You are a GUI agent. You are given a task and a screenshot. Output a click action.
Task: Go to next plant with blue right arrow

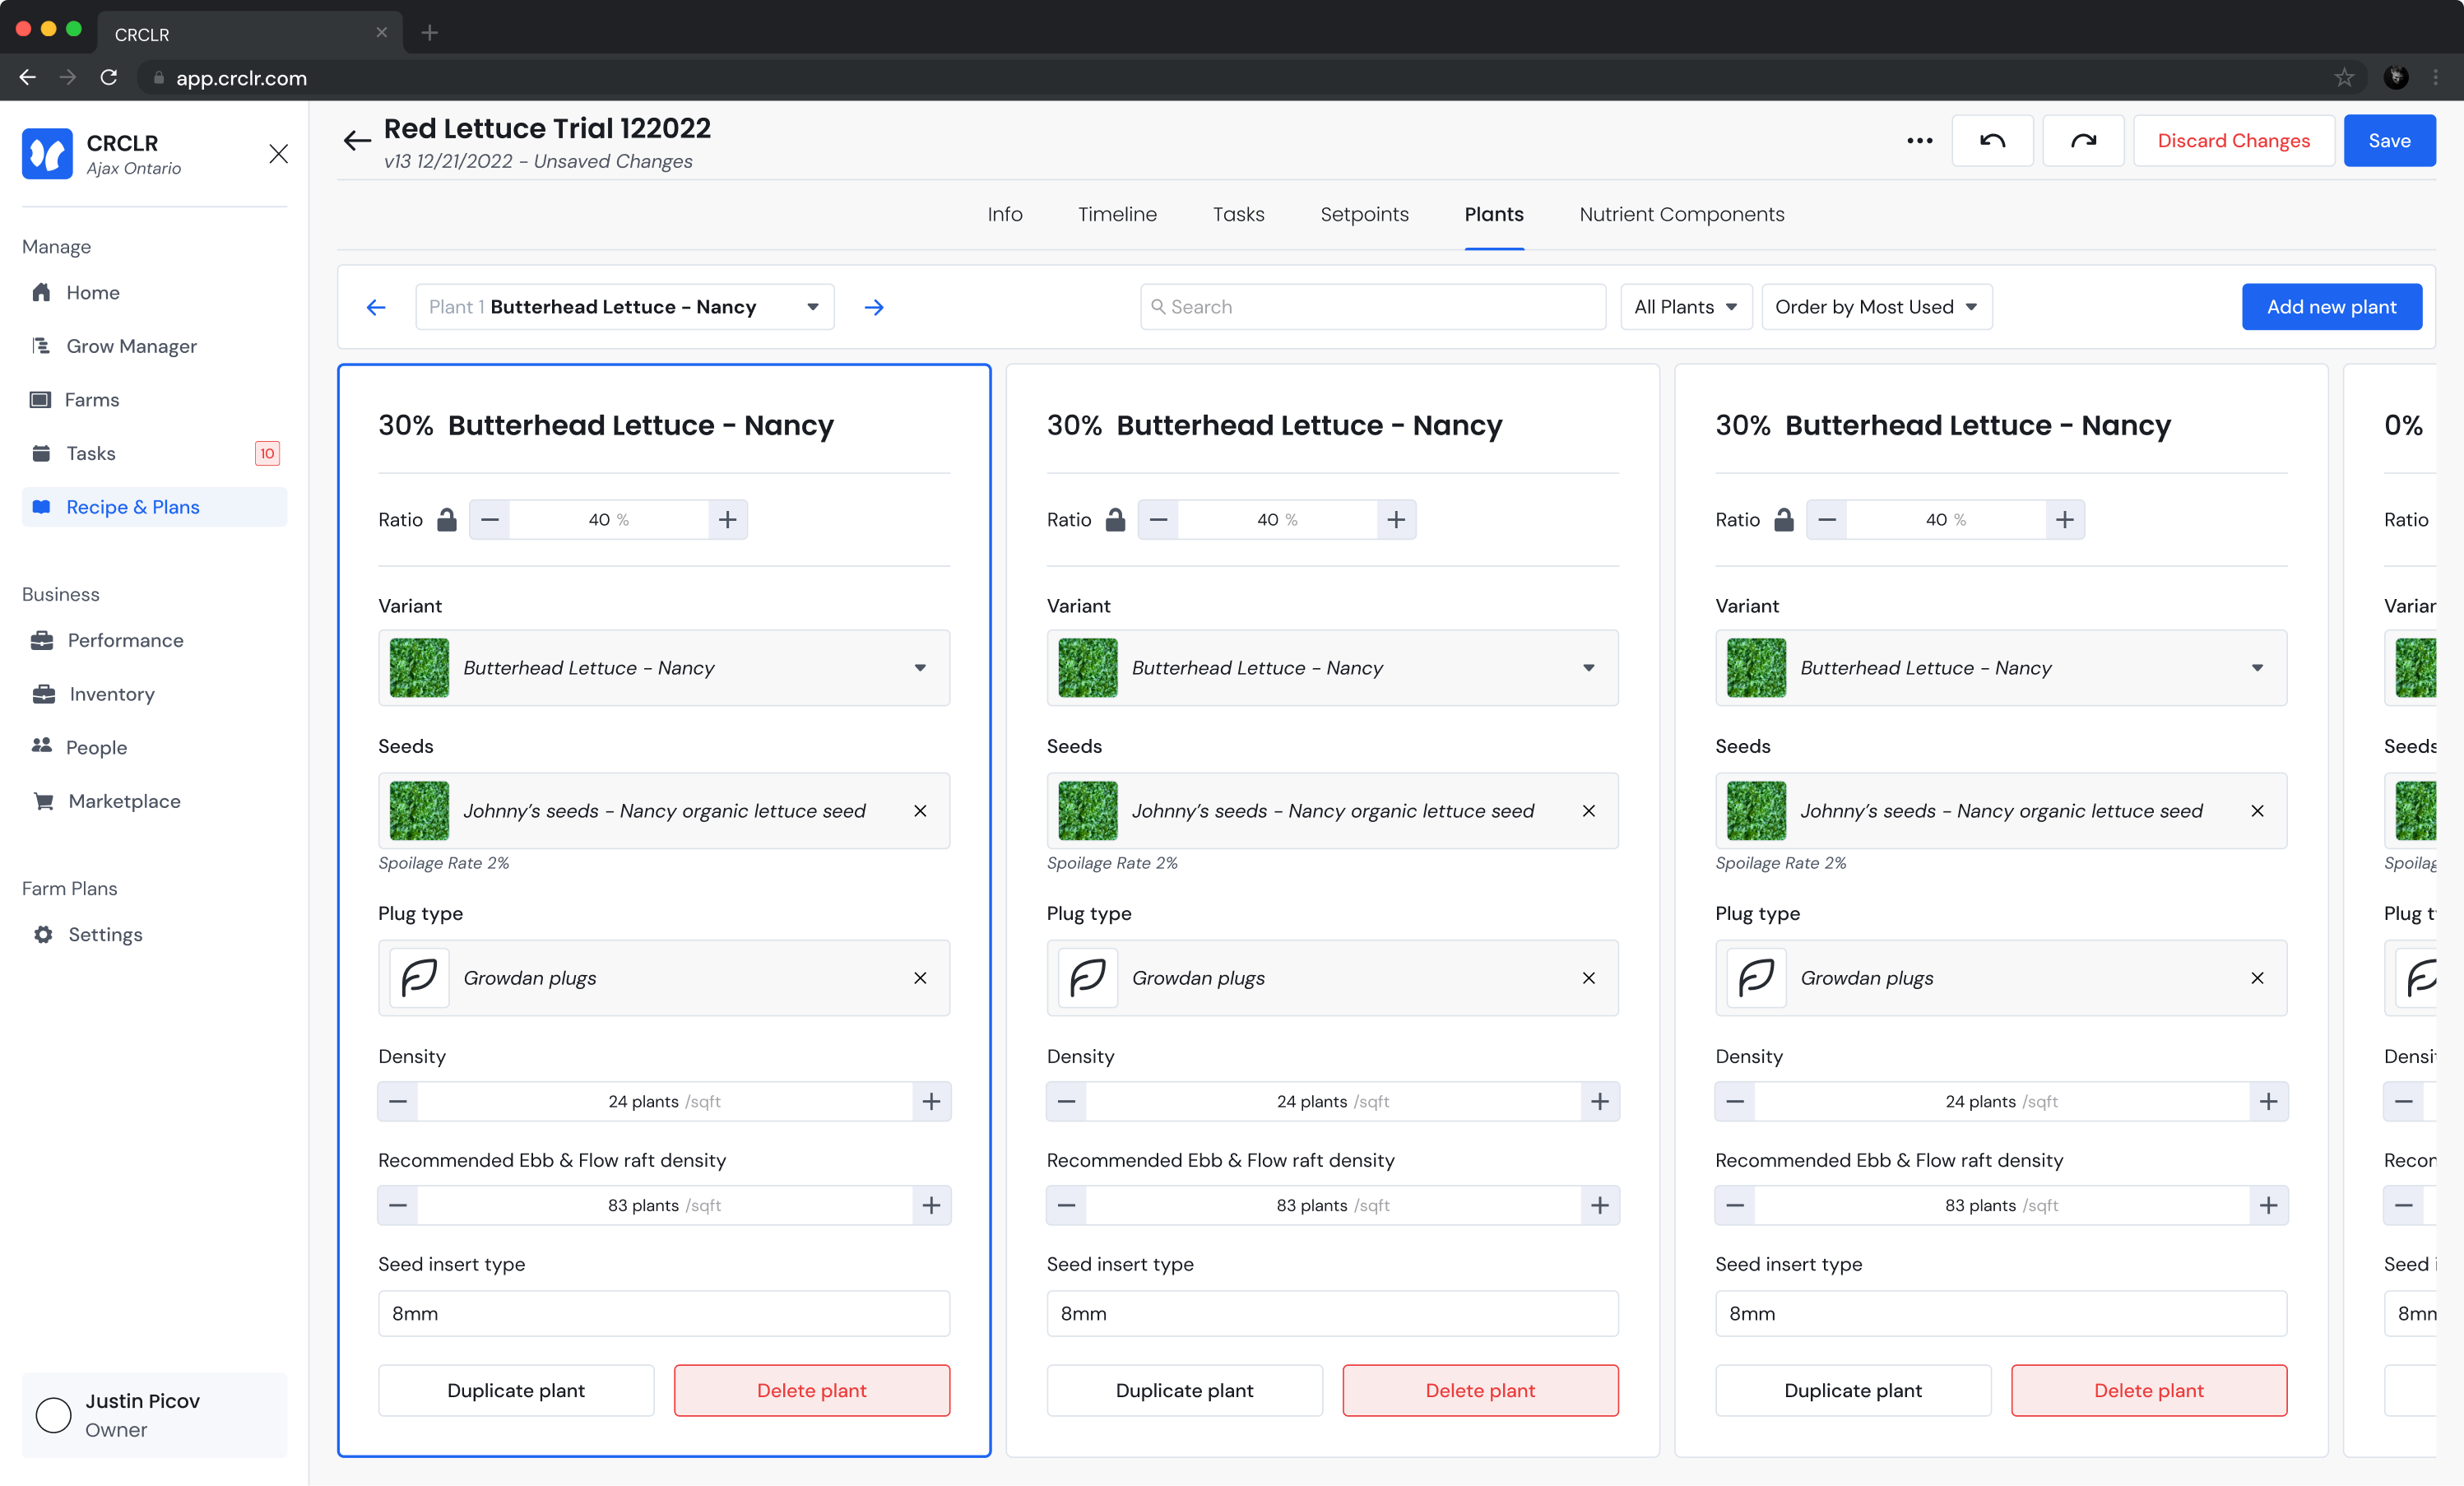tap(874, 307)
